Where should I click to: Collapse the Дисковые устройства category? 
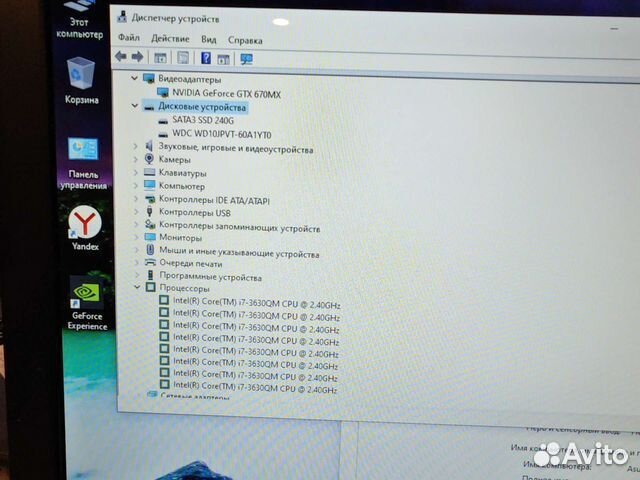click(135, 106)
